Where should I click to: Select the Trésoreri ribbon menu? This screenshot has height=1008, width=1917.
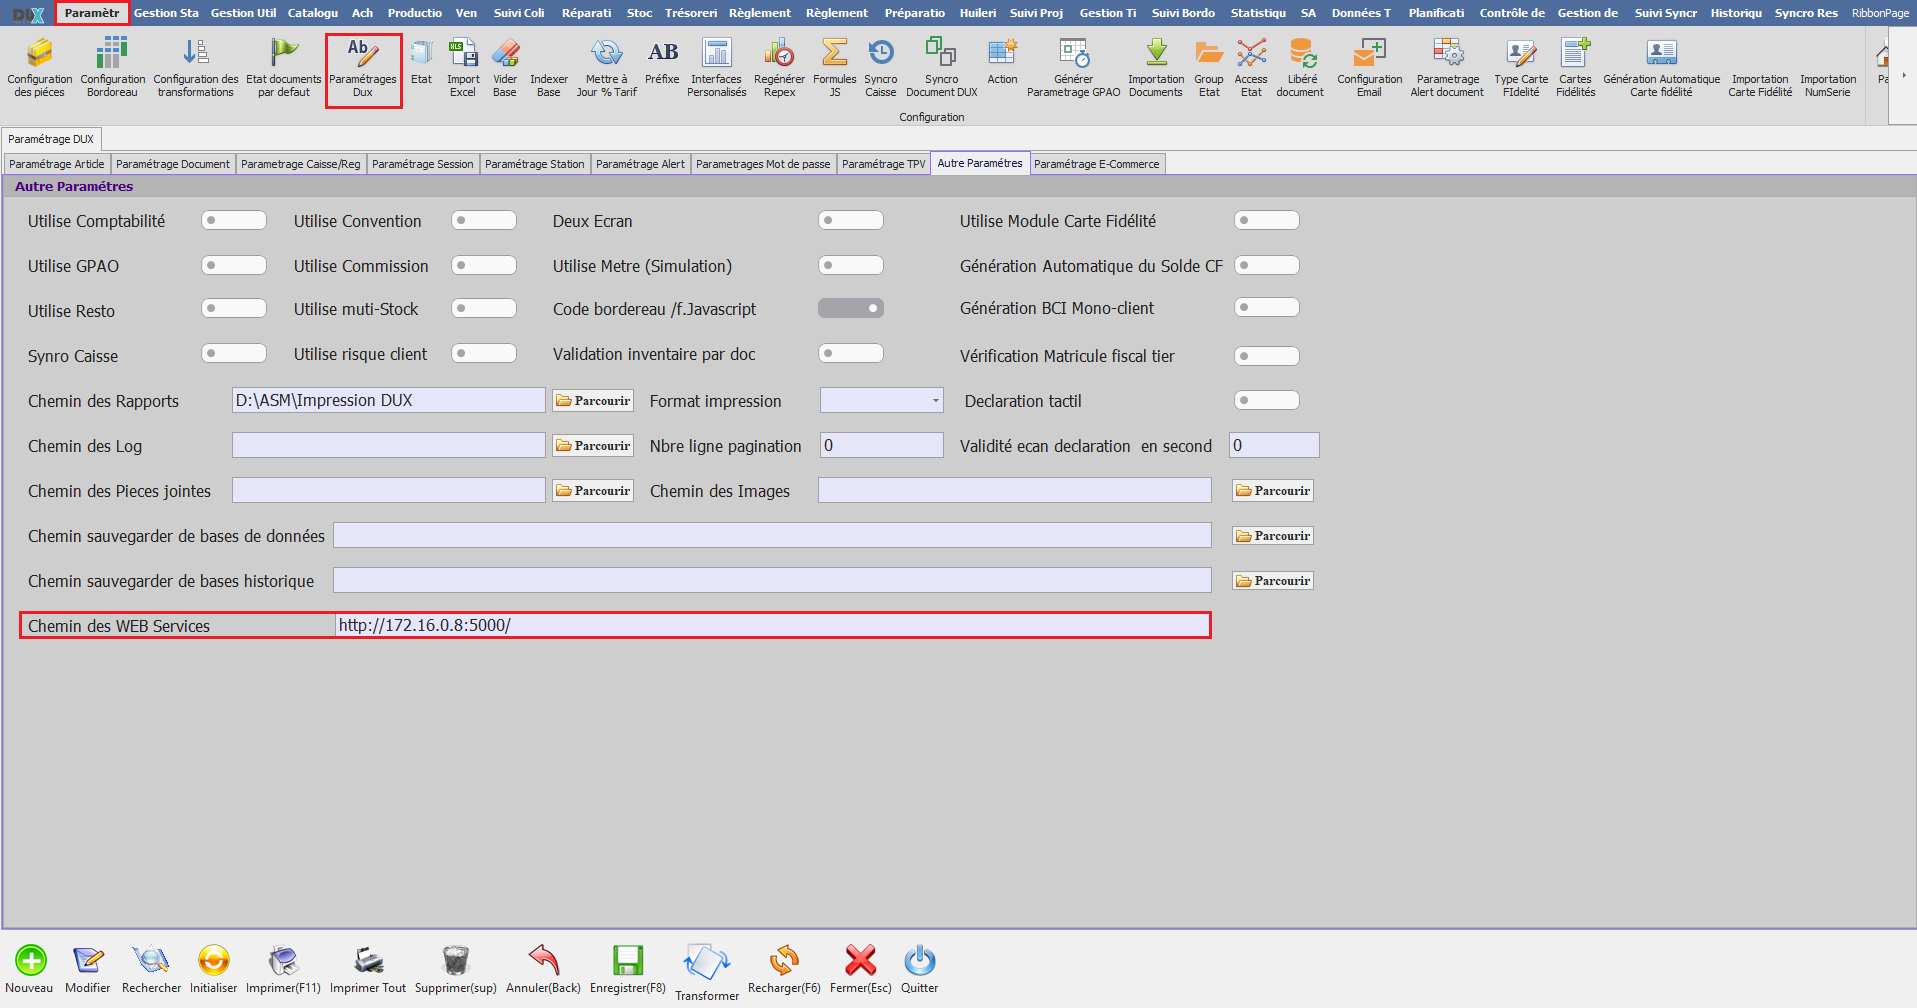690,12
